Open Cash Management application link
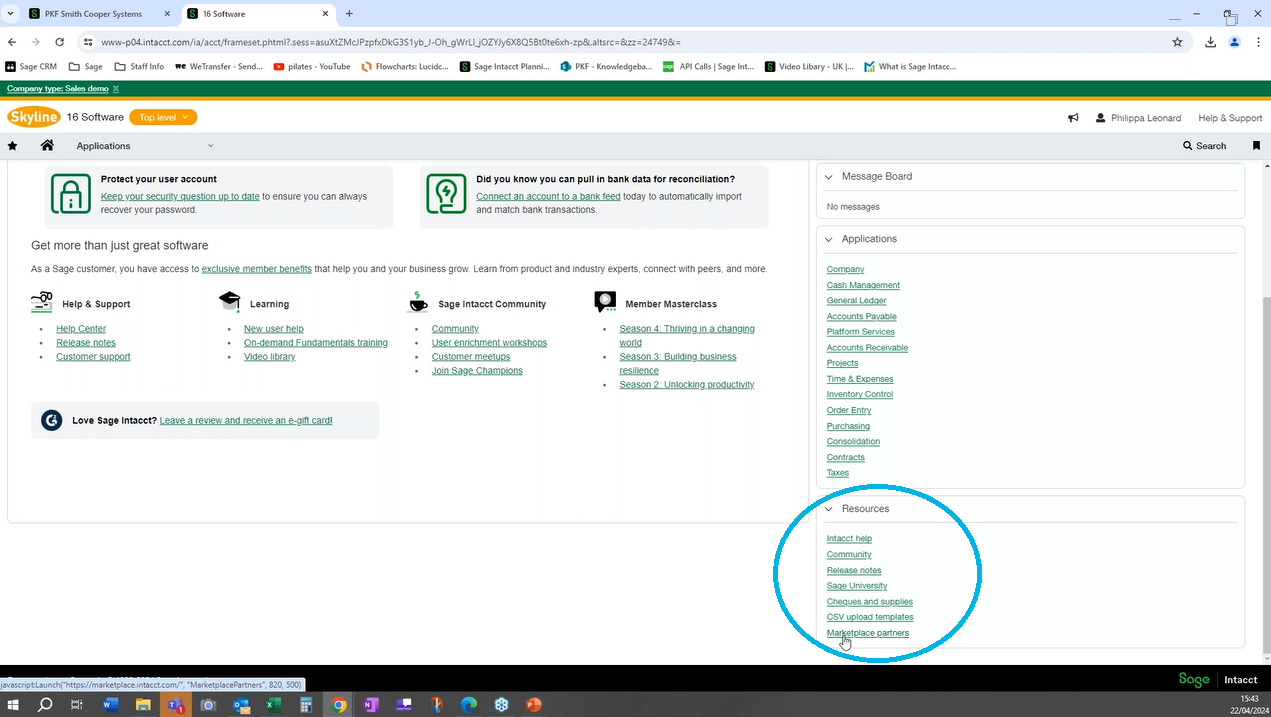The image size is (1271, 717). [863, 286]
